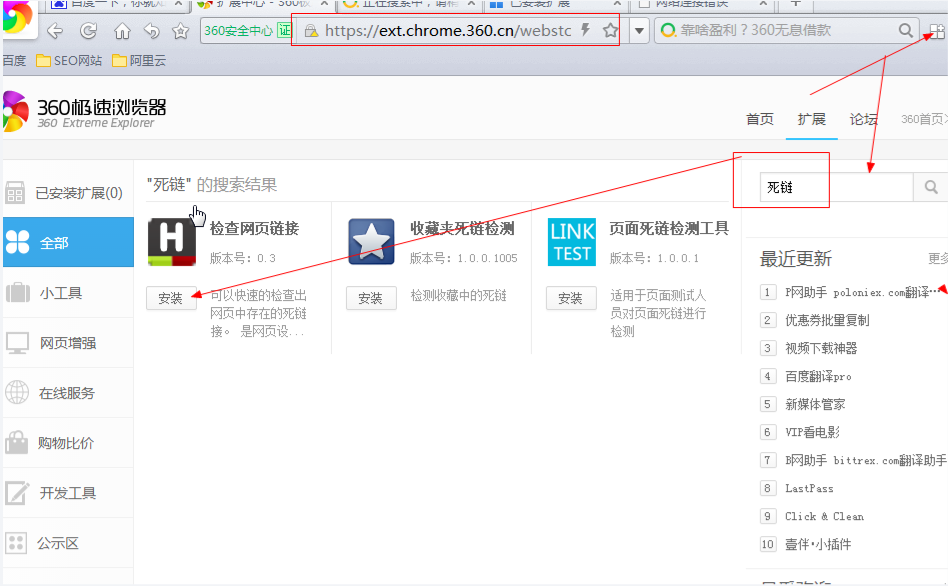Click the extension search magnifier button
The image size is (948, 586).
click(x=931, y=187)
